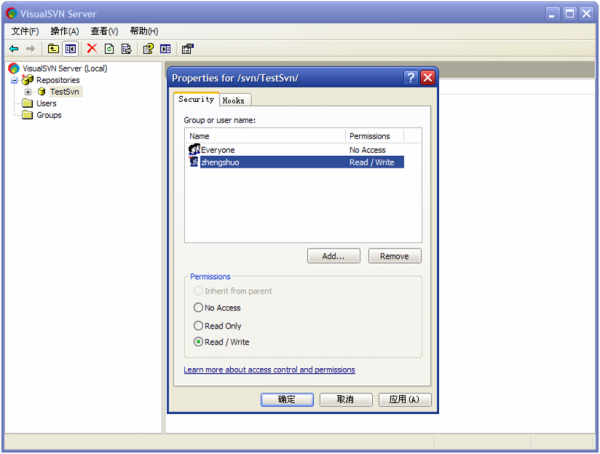600x454 pixels.
Task: Toggle the Show/Hide Console Tree icon
Action: (70, 49)
